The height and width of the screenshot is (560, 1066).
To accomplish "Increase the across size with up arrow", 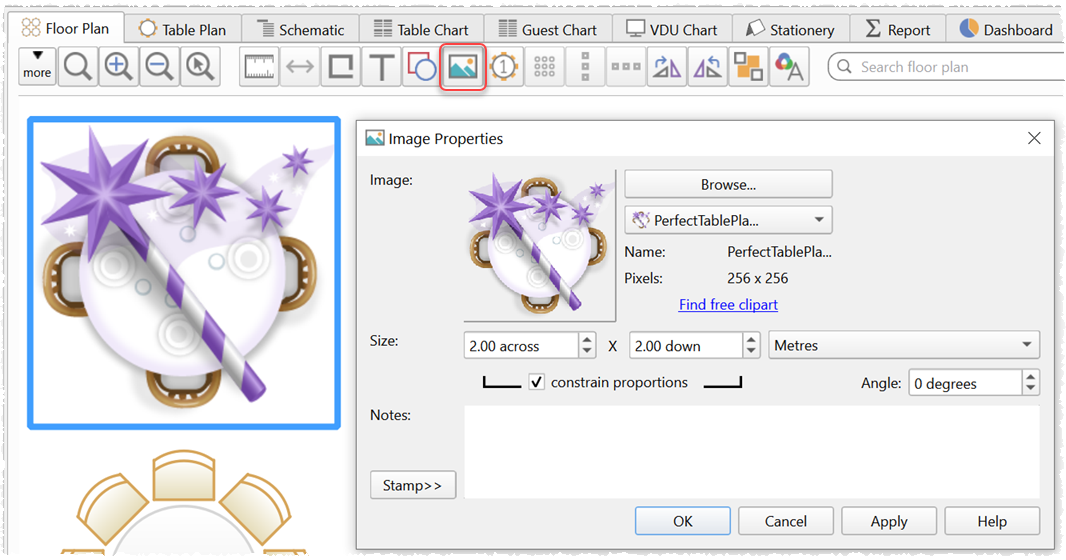I will (587, 340).
